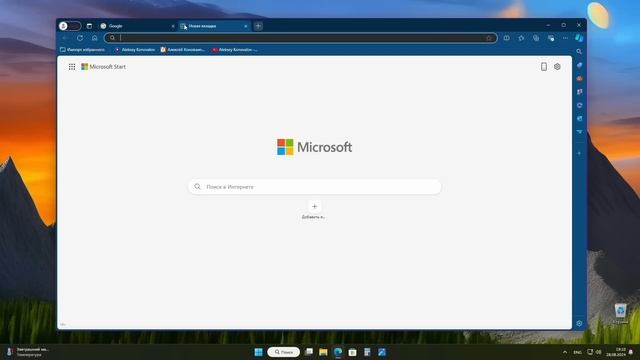
Task: Add page to favorites star in address bar
Action: (x=489, y=38)
